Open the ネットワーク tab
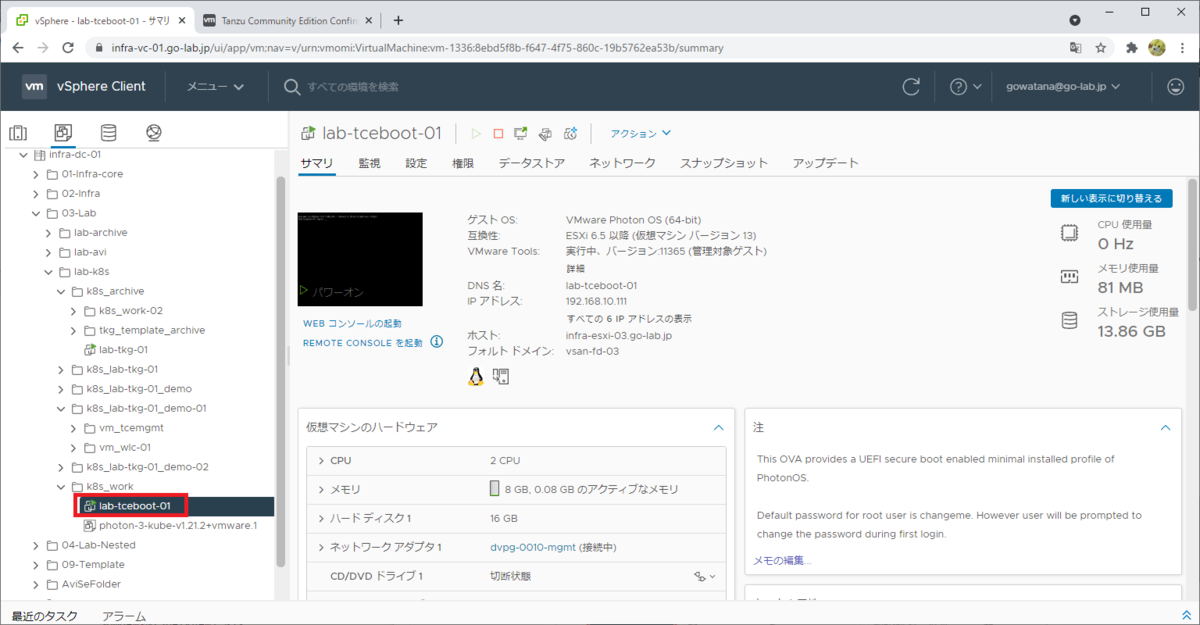This screenshot has width=1200, height=625. click(622, 163)
